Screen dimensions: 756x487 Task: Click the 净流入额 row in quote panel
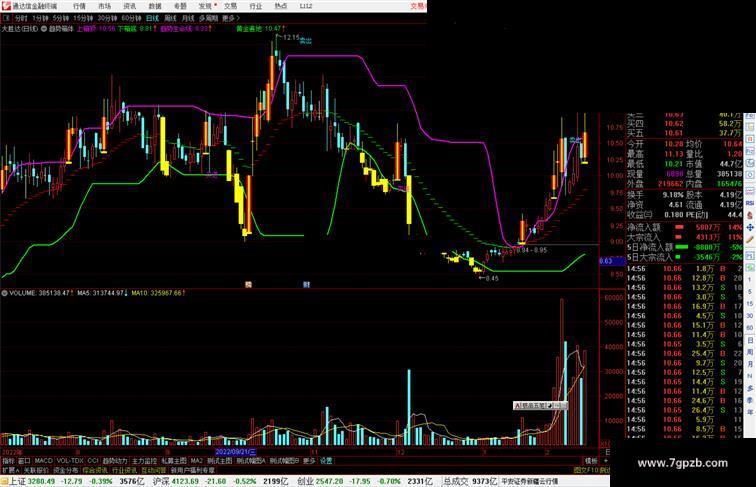(685, 227)
